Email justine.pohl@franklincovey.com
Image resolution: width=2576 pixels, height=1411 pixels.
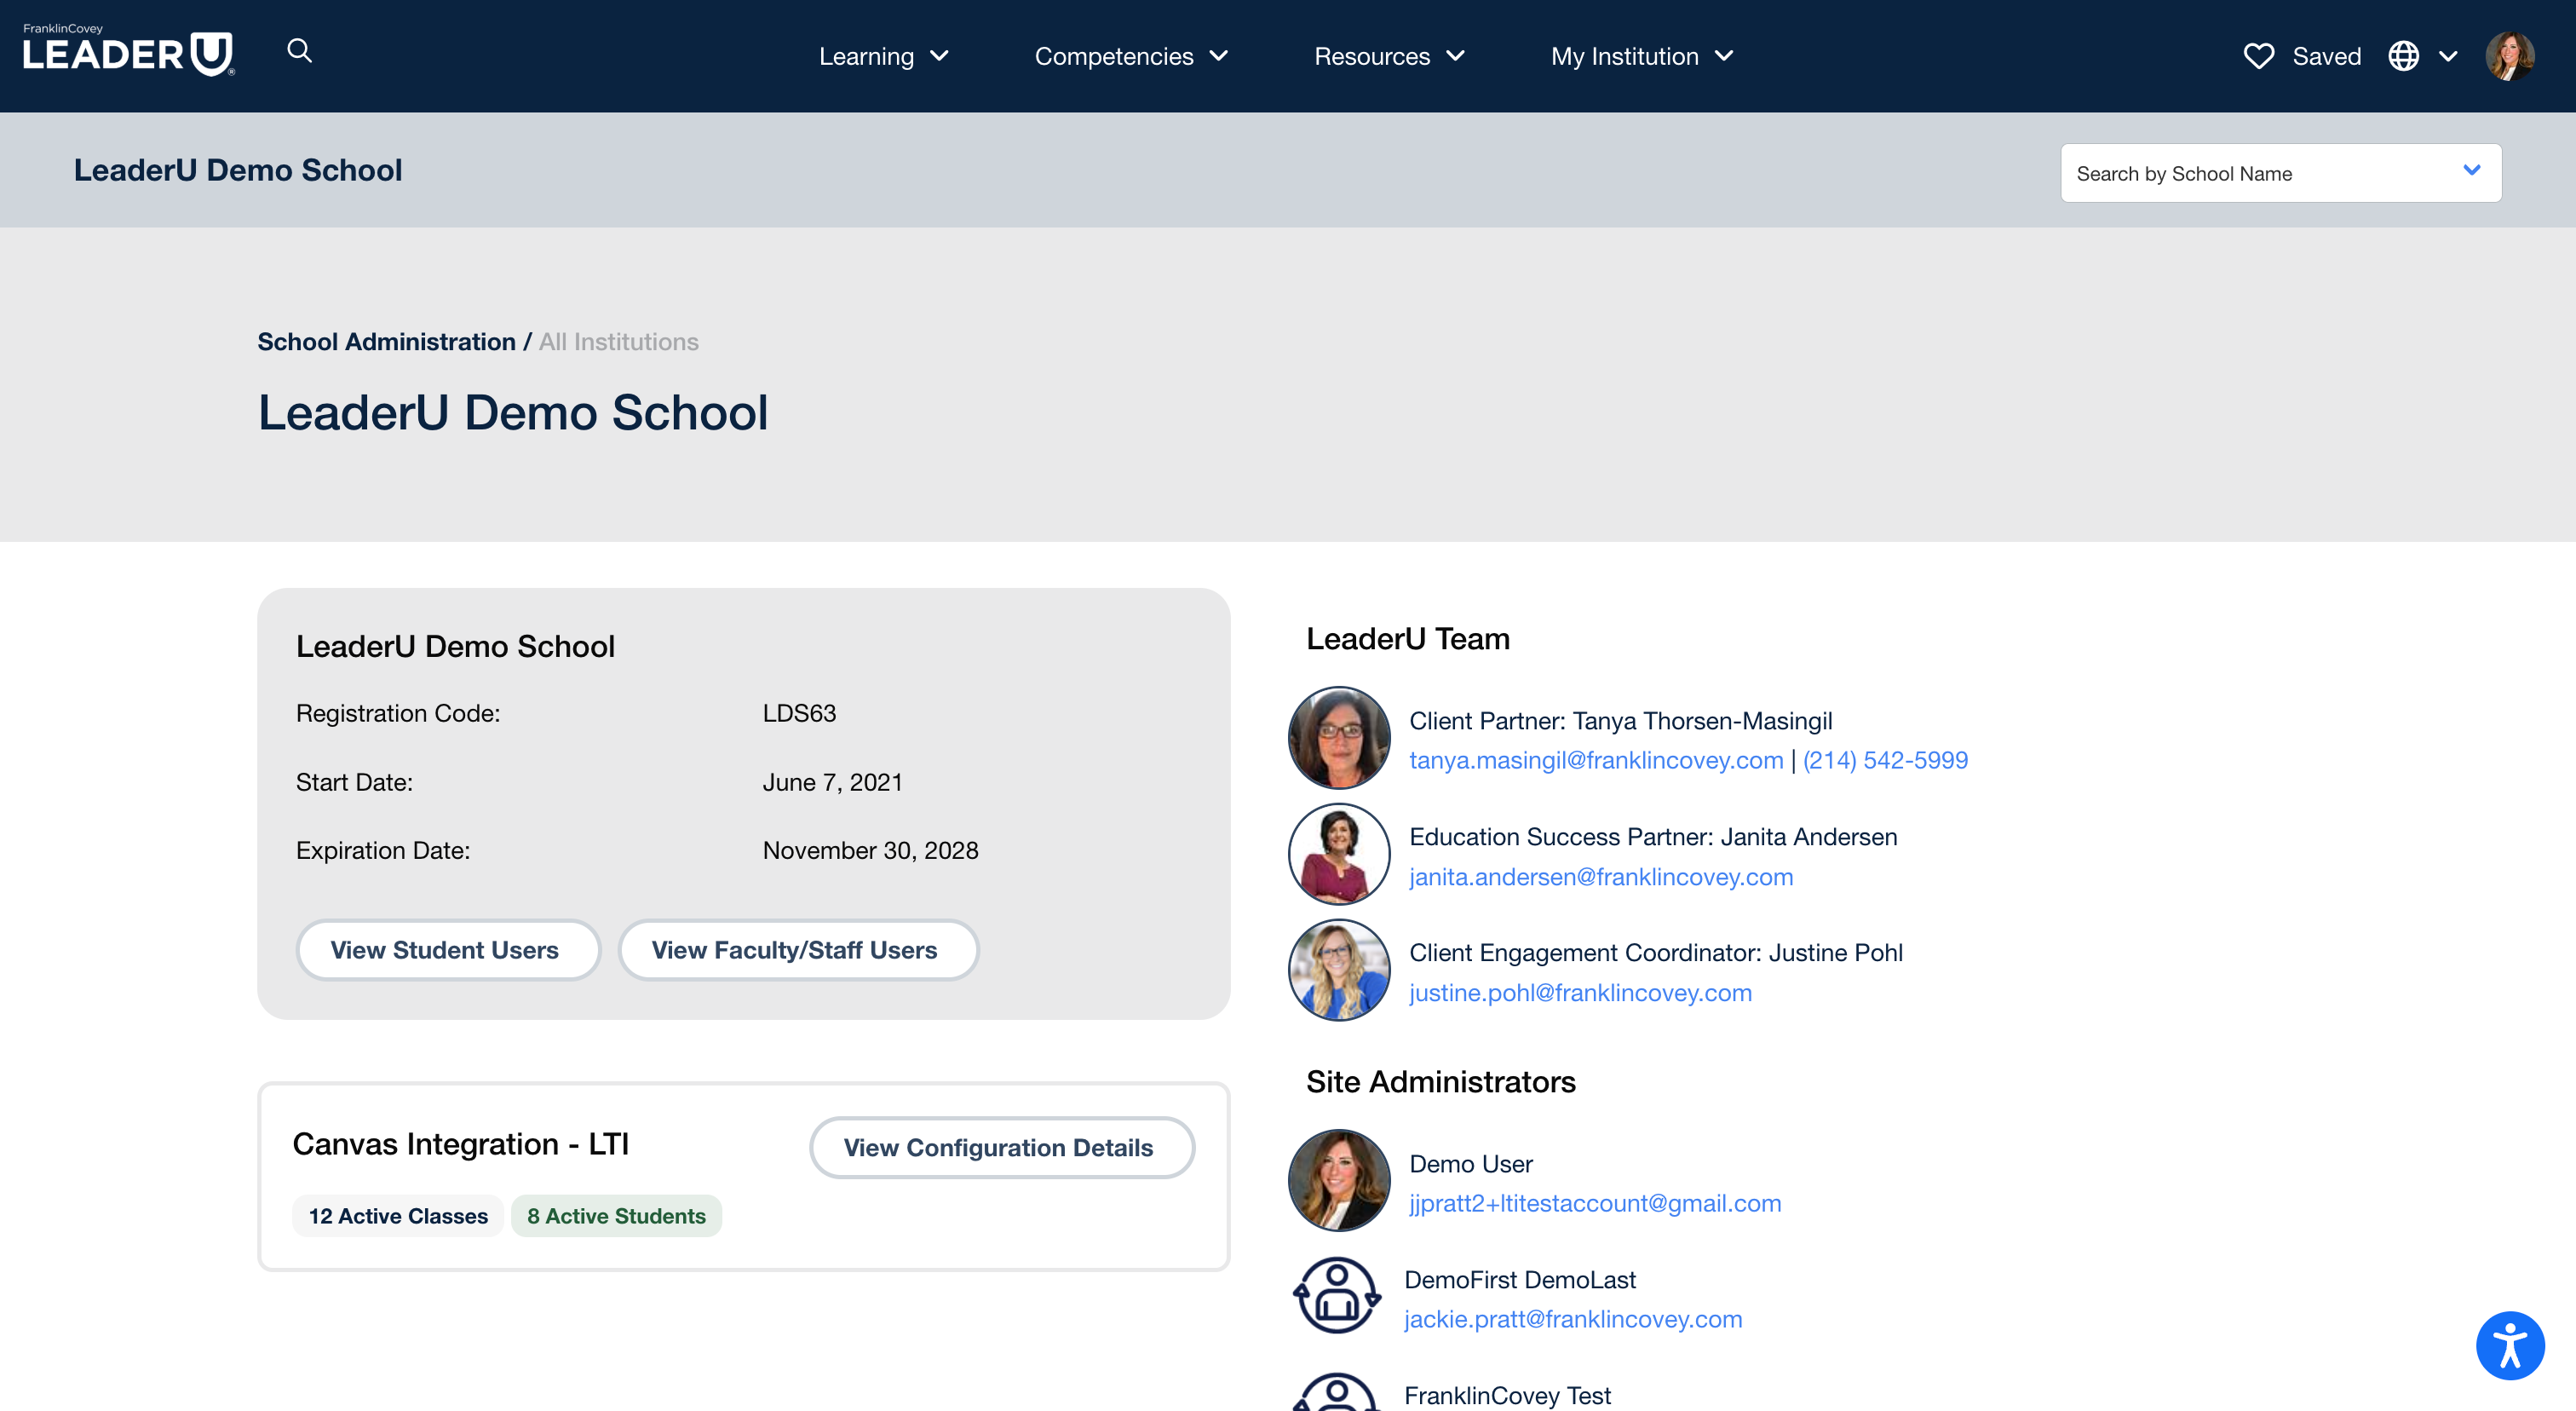pos(1580,993)
